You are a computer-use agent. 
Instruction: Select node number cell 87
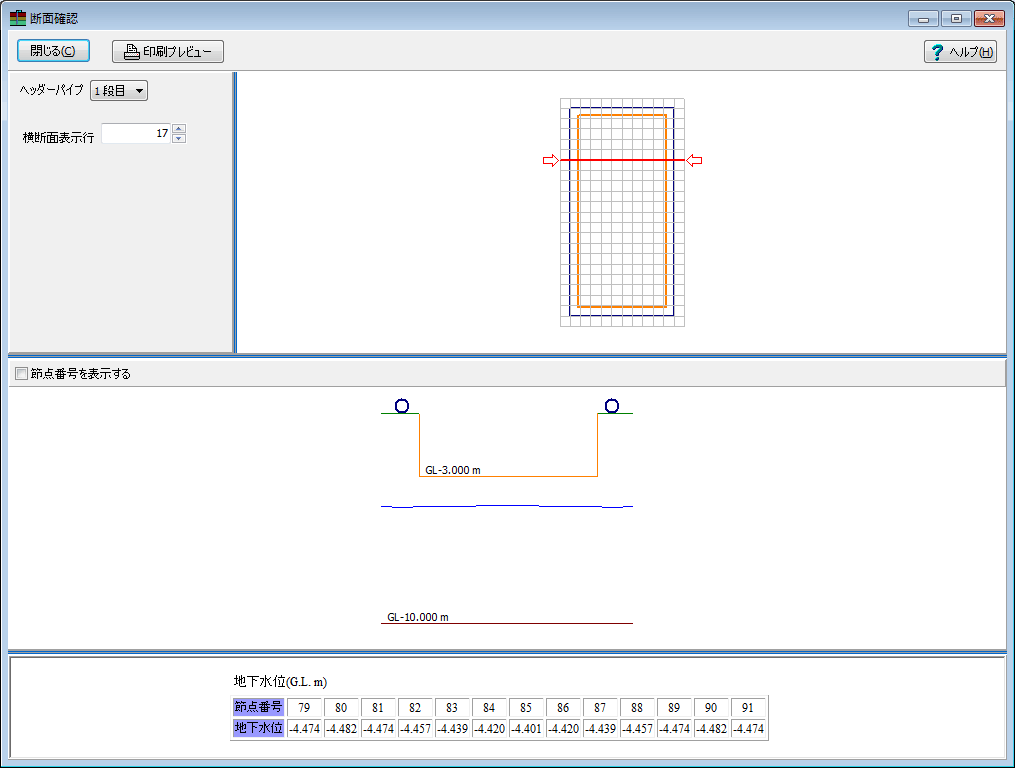[600, 707]
